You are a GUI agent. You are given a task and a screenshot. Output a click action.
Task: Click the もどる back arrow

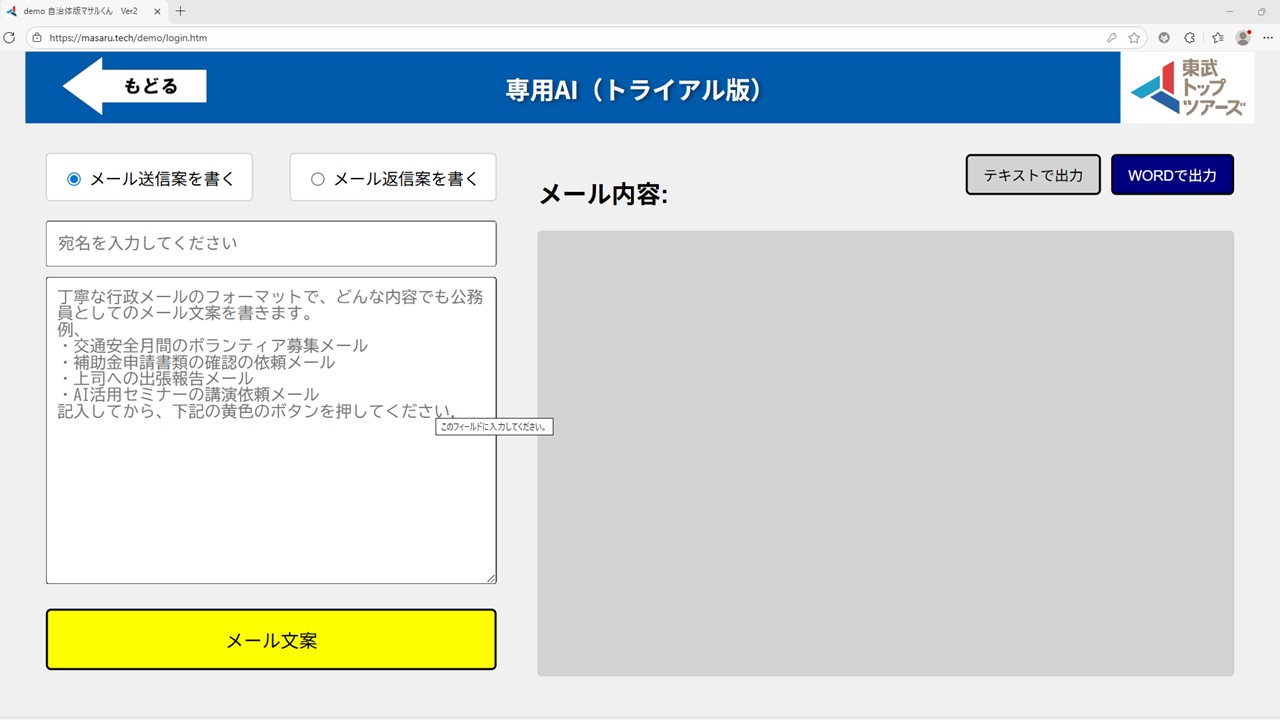coord(135,86)
